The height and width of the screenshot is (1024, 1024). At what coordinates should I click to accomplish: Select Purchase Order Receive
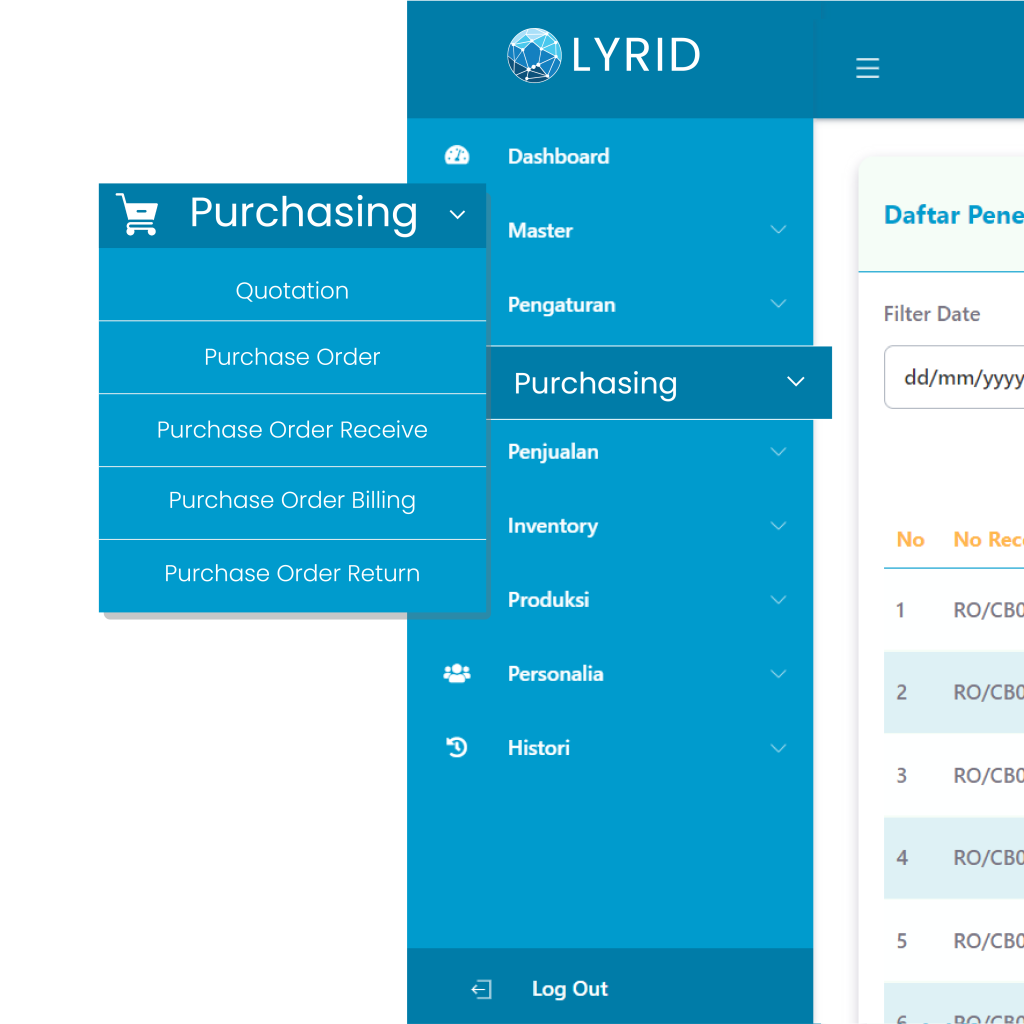point(292,430)
